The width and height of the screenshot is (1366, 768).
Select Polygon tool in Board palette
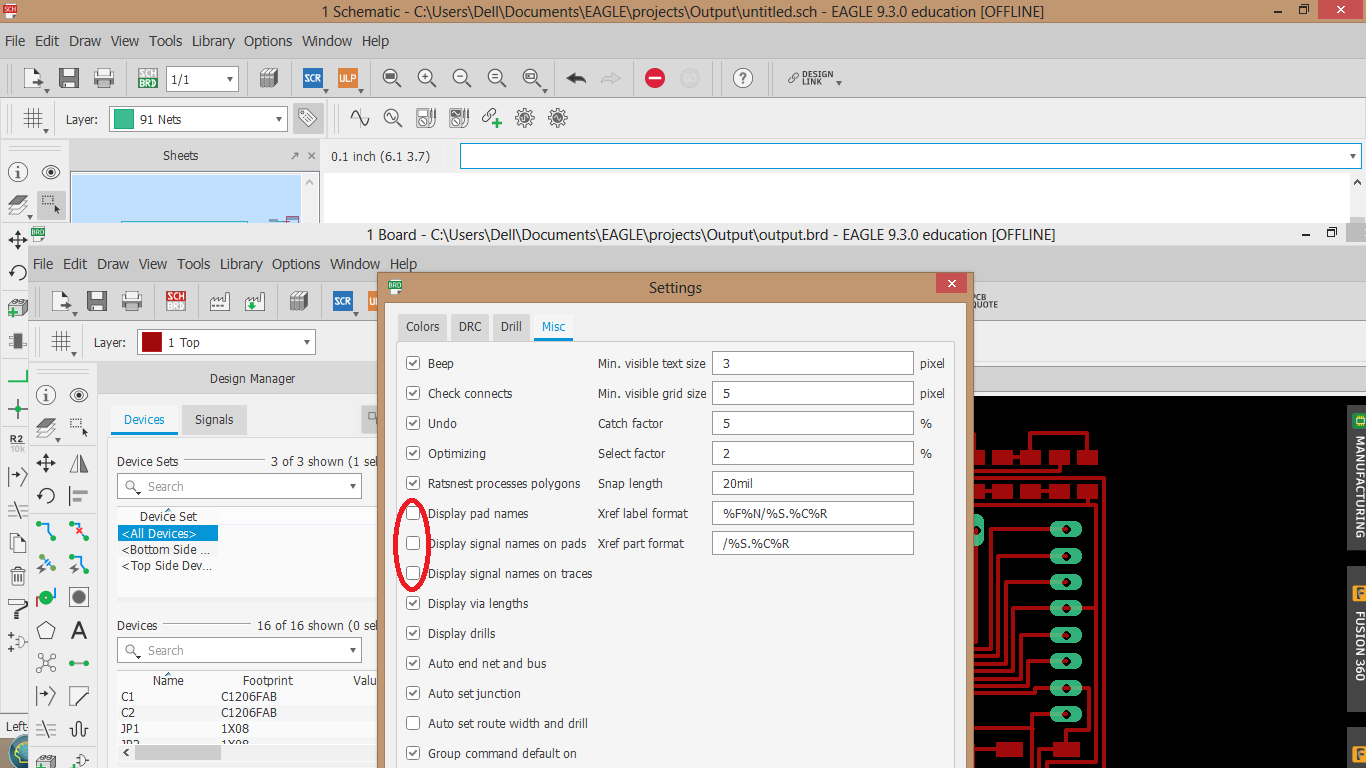46,631
